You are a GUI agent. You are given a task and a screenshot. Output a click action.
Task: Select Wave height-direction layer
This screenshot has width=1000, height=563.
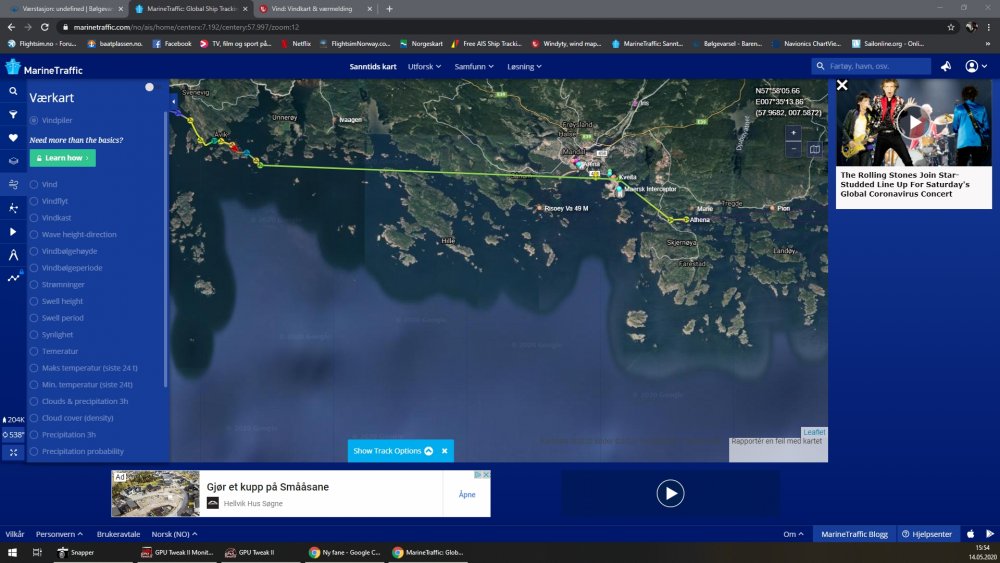34,235
